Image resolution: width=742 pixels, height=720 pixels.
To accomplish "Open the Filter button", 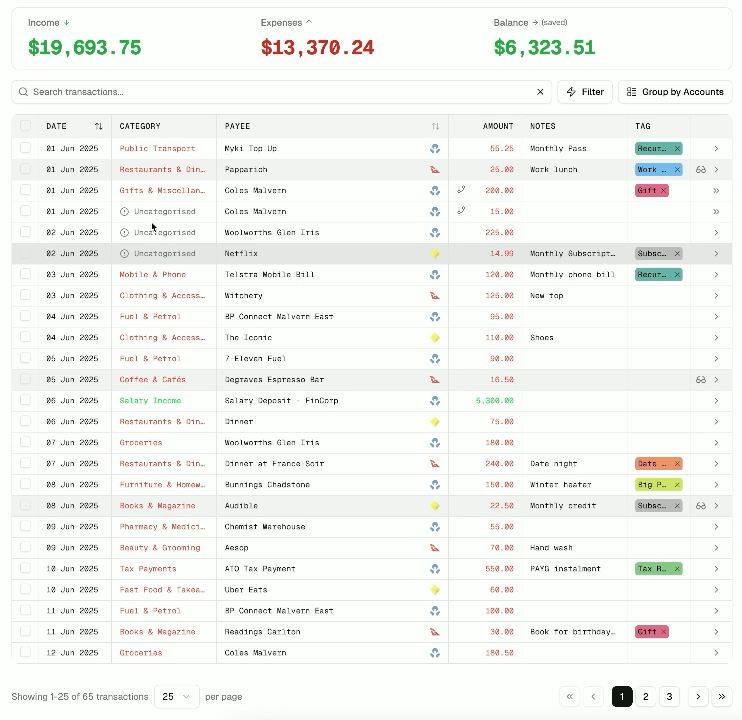I will point(585,92).
